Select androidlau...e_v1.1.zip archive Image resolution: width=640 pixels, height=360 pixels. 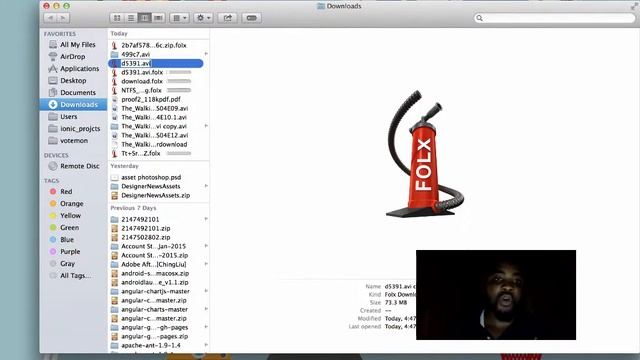[154, 282]
